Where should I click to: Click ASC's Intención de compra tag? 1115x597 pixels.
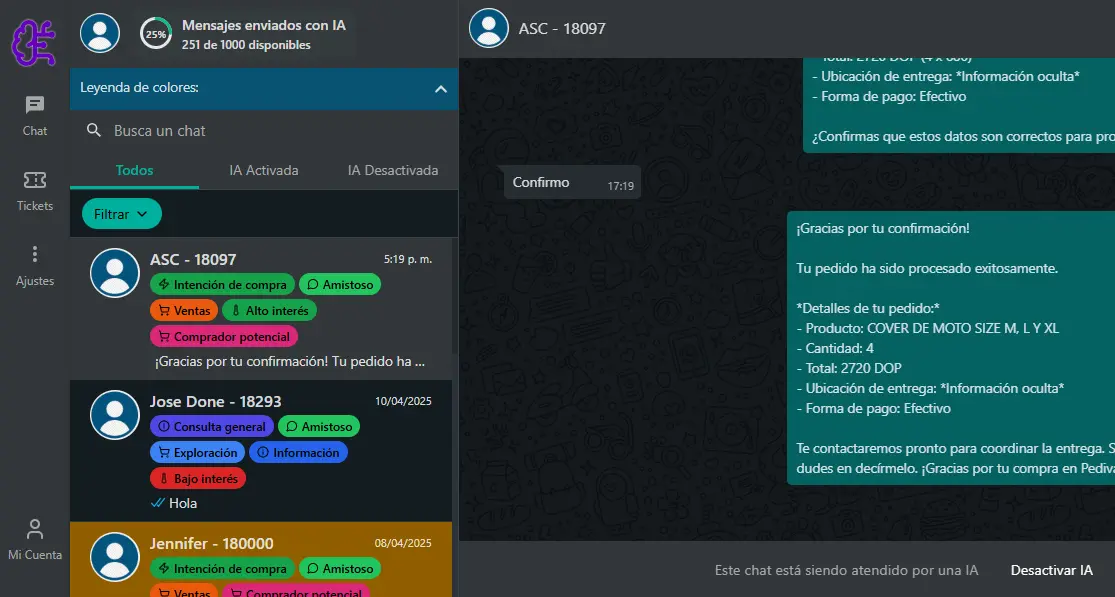[223, 285]
